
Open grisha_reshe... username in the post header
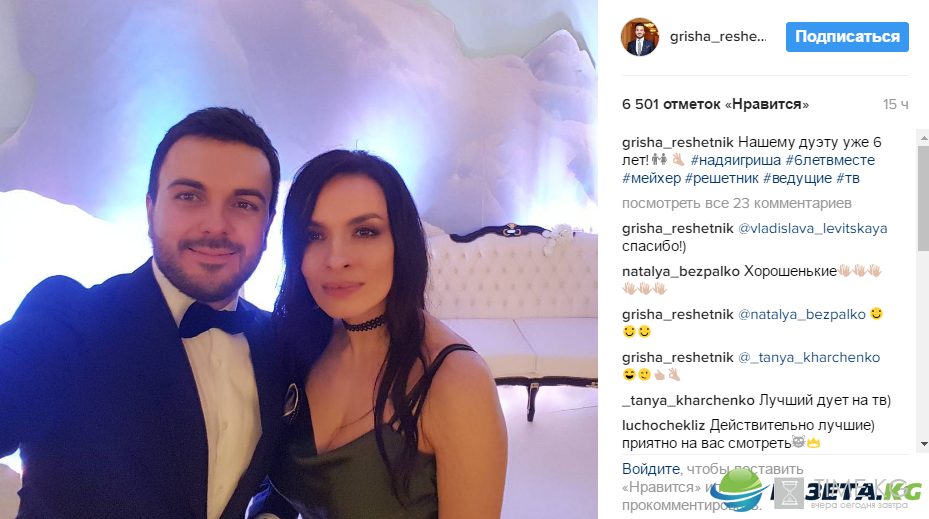[x=718, y=37]
